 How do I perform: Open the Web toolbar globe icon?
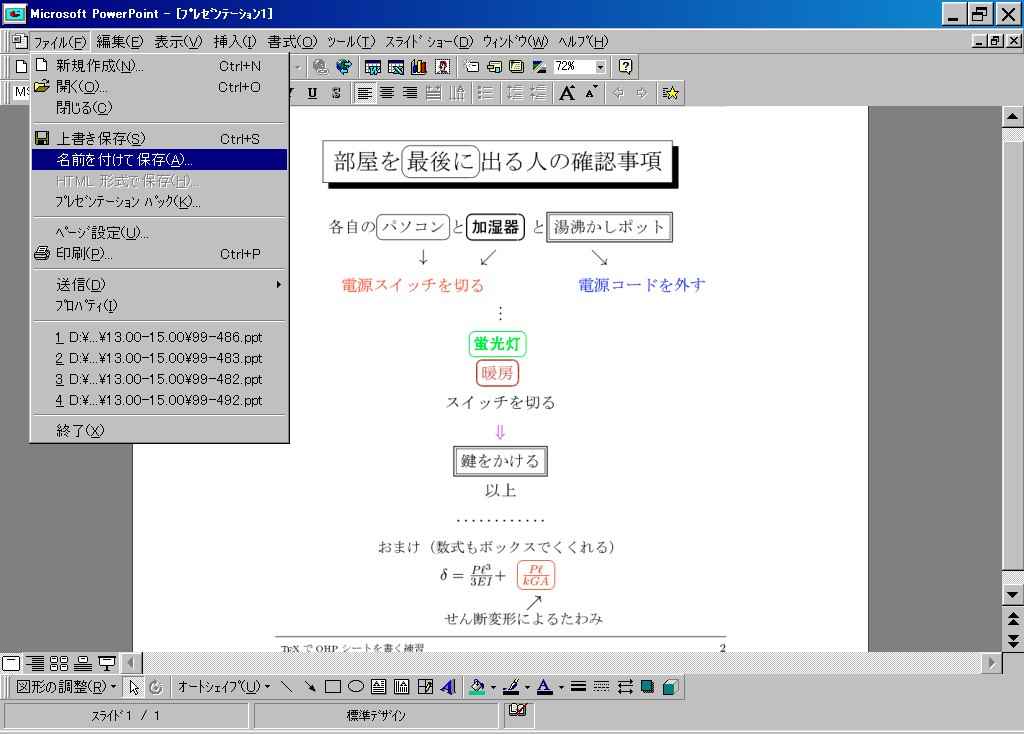point(344,67)
